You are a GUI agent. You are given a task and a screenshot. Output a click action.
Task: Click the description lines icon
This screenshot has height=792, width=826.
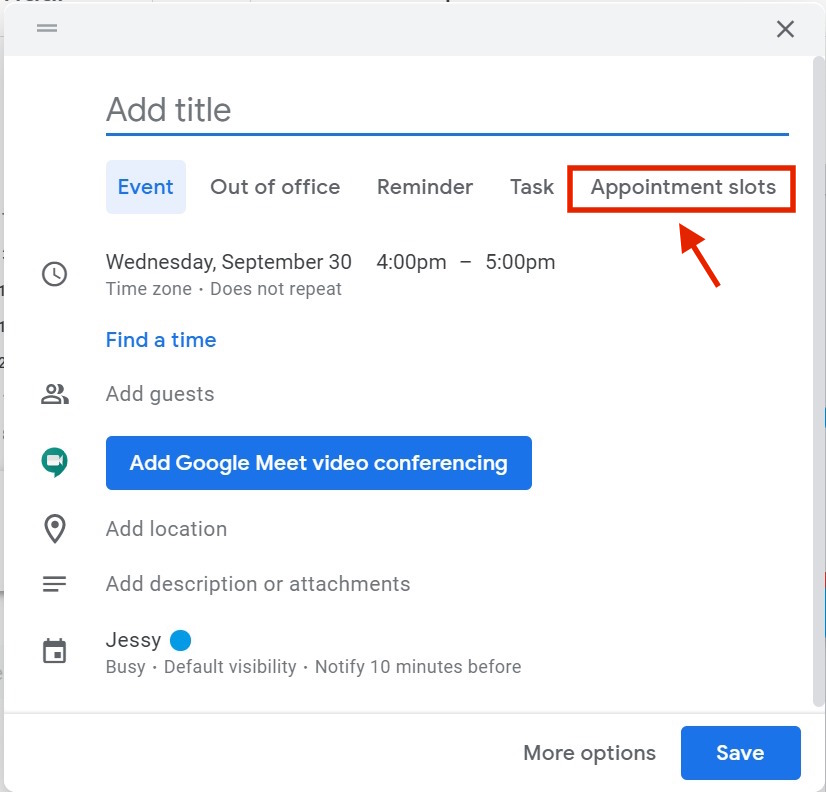pyautogui.click(x=54, y=584)
